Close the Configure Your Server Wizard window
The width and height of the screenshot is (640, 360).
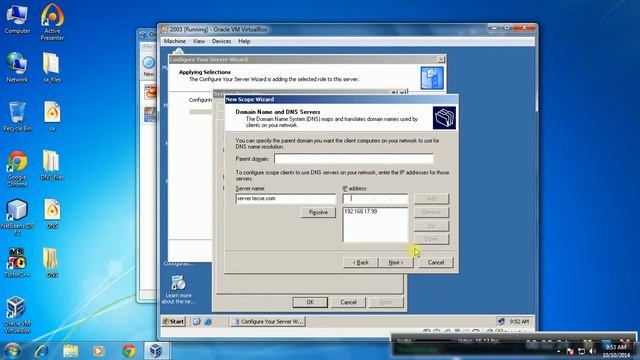click(441, 60)
